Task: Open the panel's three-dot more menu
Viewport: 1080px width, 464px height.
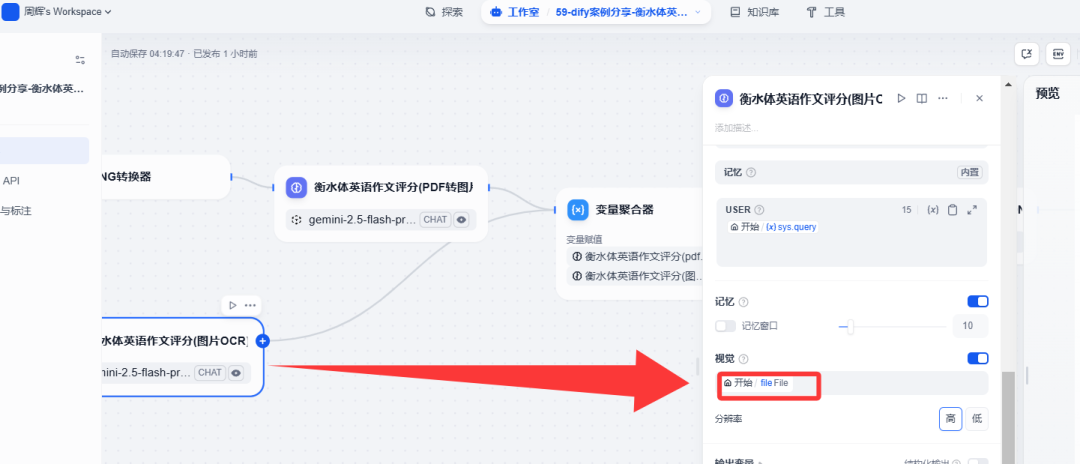Action: point(943,98)
